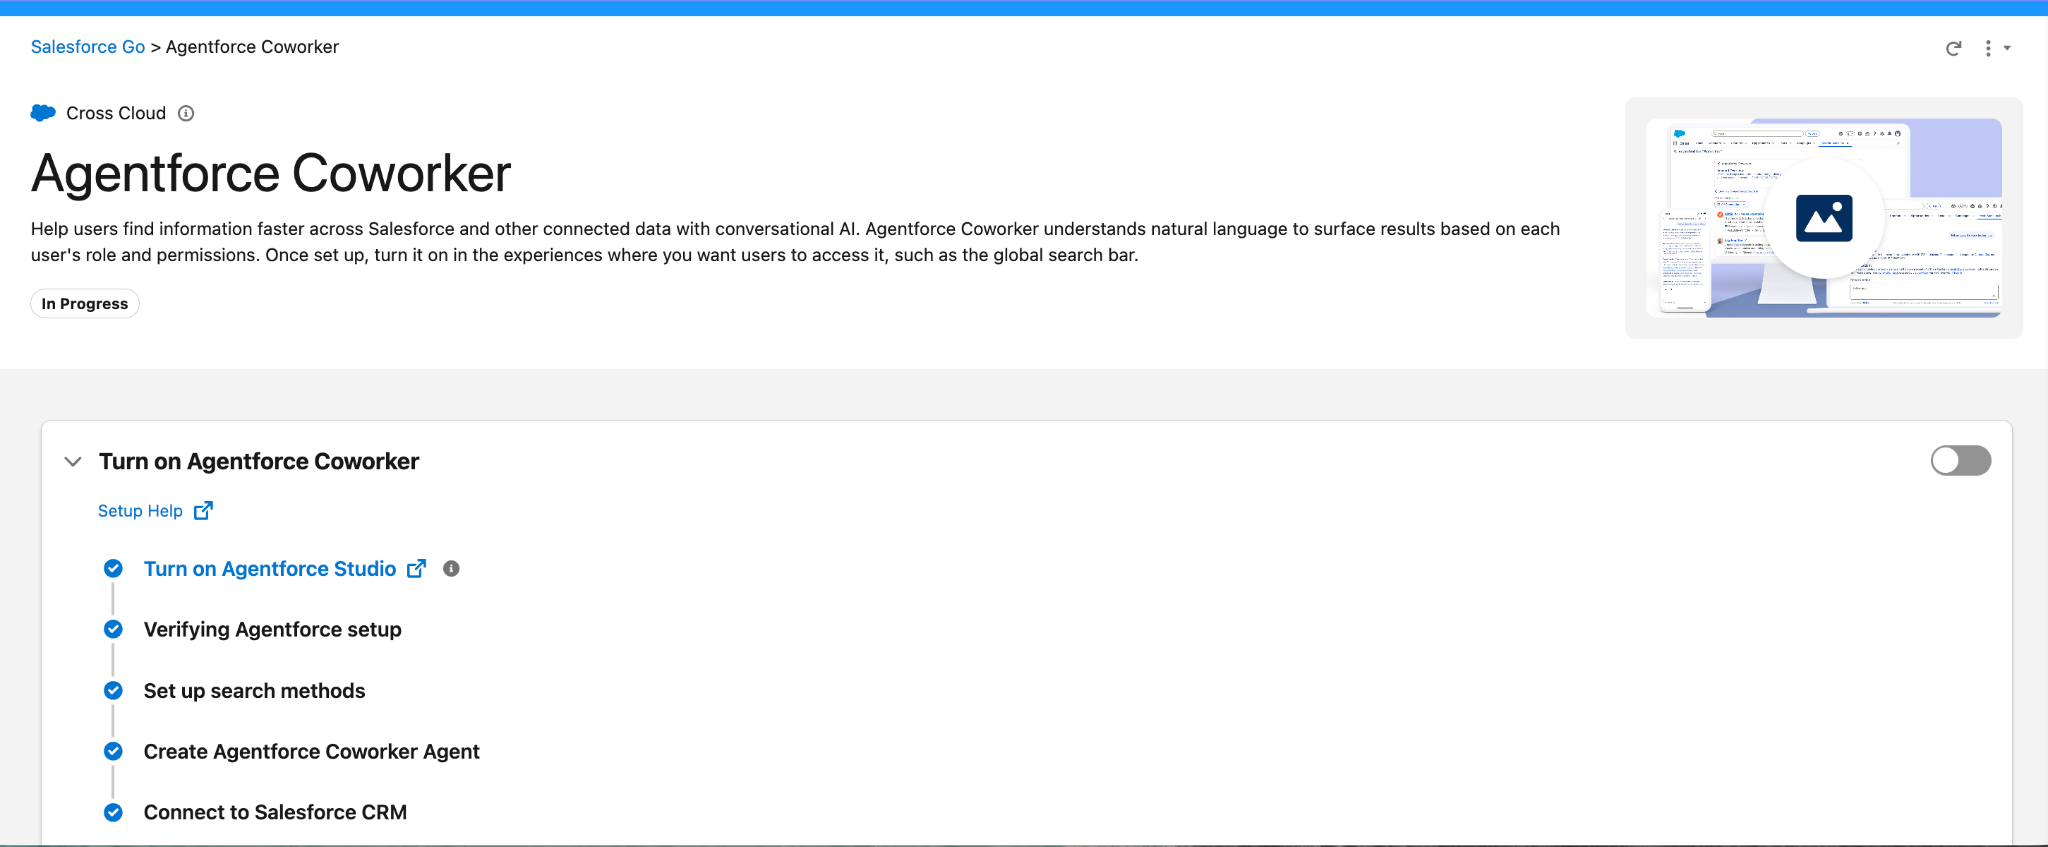Open the Turn on Agentforce Studio link
Screen dimensions: 2048x847
click(270, 569)
